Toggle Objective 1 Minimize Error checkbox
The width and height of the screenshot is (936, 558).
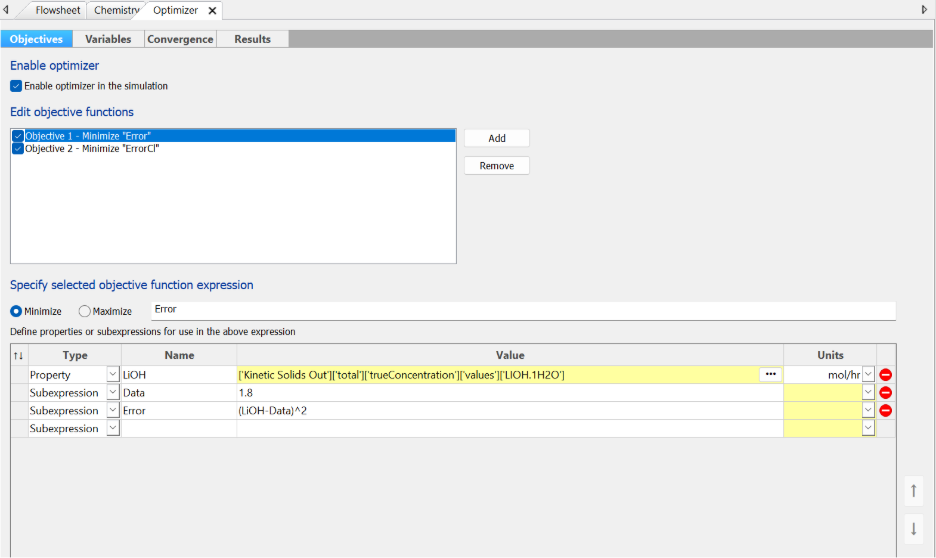coord(18,136)
